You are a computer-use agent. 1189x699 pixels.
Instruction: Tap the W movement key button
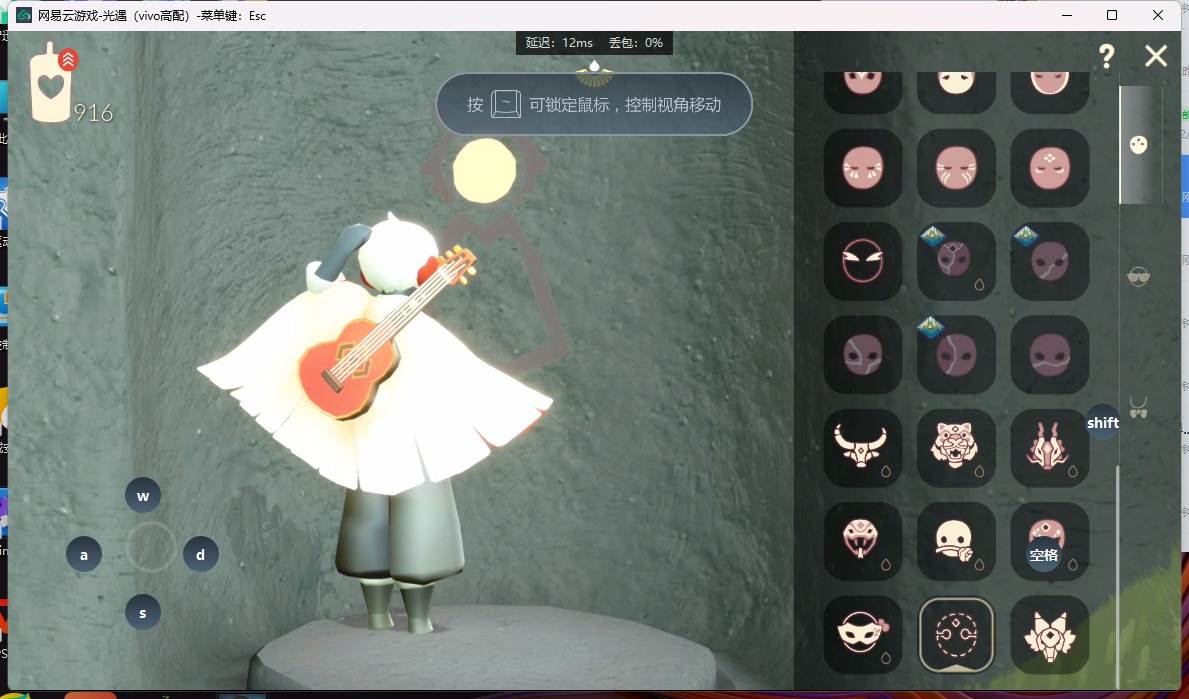[143, 496]
